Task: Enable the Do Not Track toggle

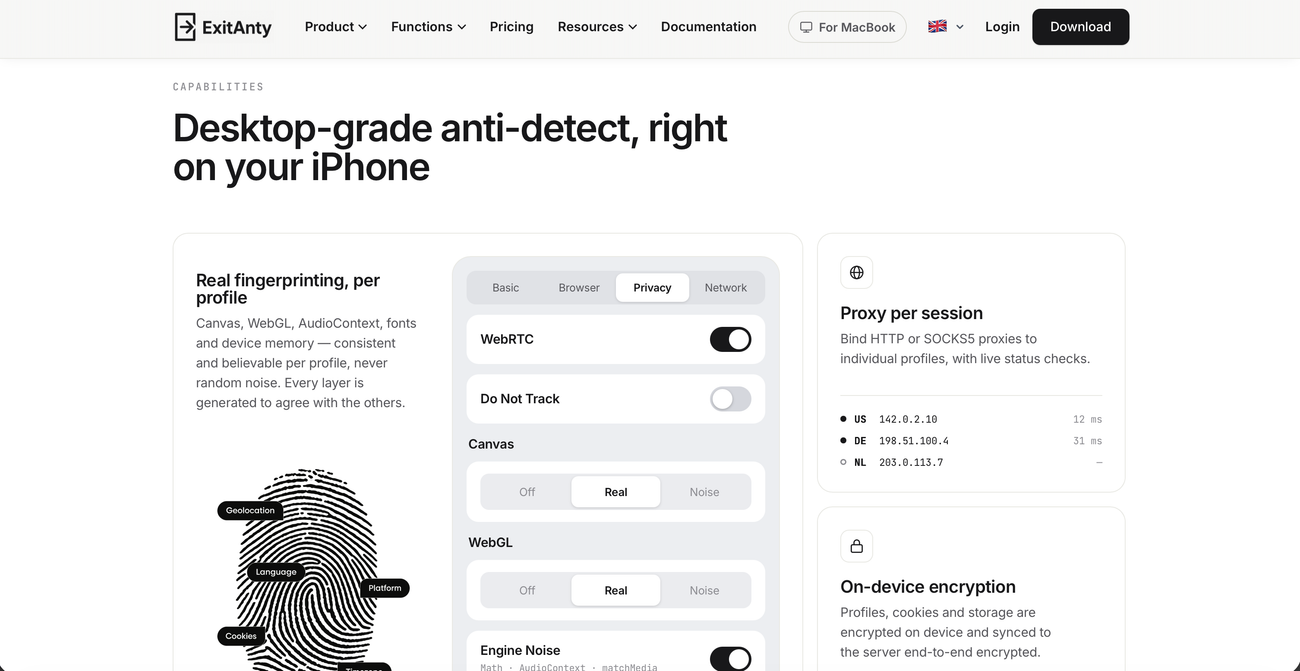Action: tap(730, 399)
